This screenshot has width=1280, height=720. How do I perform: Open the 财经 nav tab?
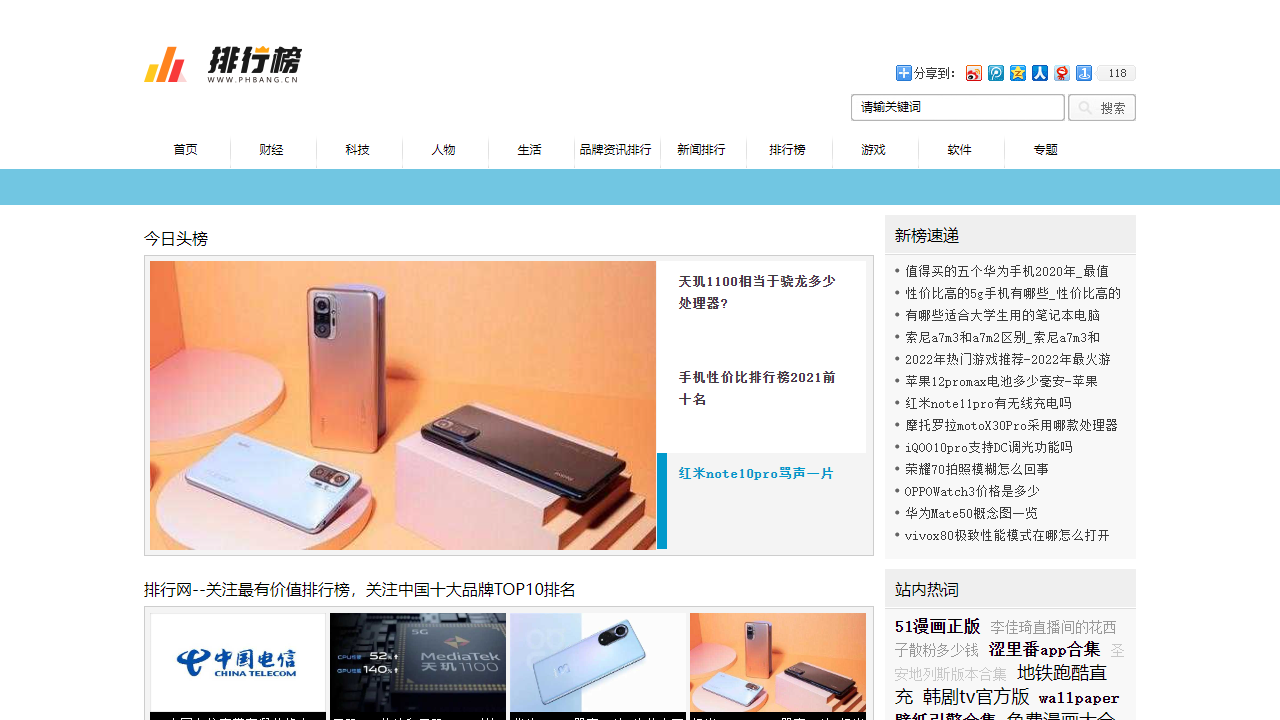272,150
